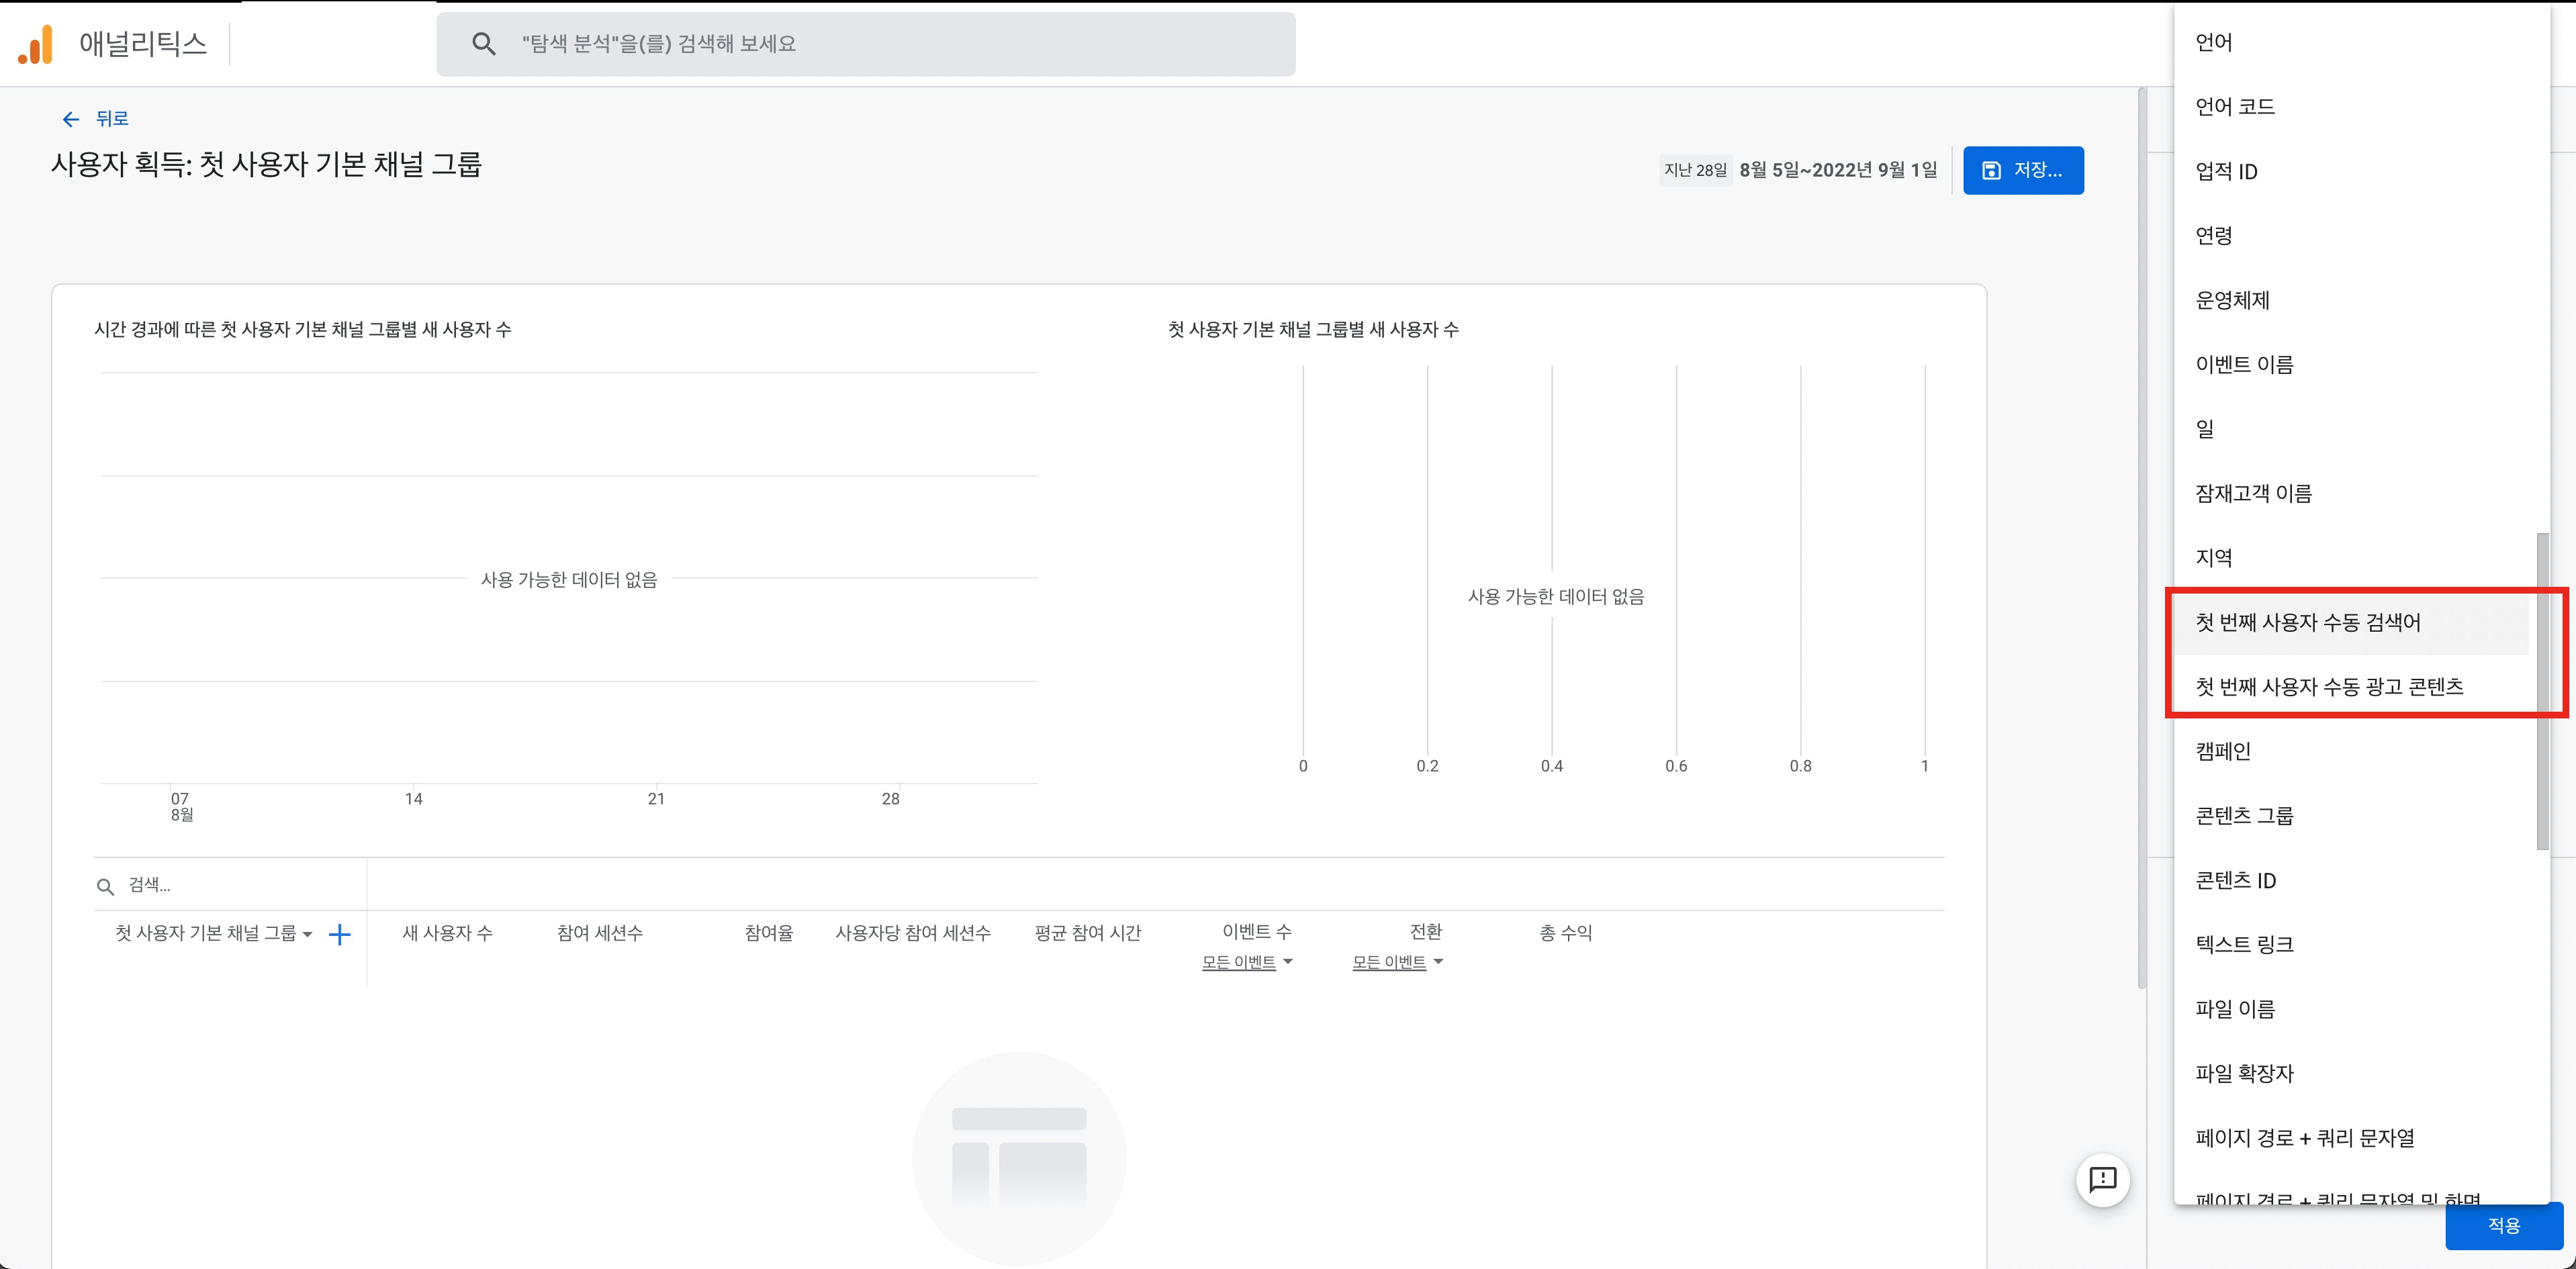This screenshot has height=1269, width=2576.
Task: Open the feedback chat icon button
Action: pyautogui.click(x=2103, y=1180)
